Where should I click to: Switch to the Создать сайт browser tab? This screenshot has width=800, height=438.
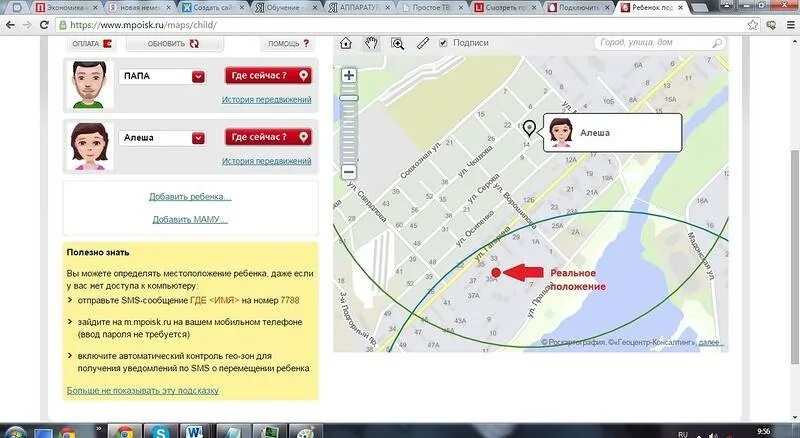tap(213, 8)
